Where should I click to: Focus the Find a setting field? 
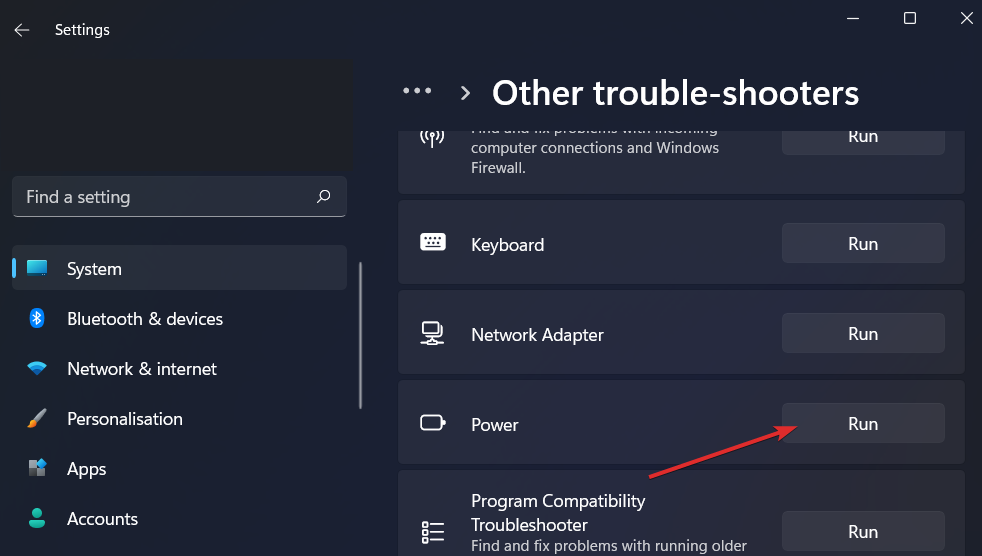coord(179,197)
